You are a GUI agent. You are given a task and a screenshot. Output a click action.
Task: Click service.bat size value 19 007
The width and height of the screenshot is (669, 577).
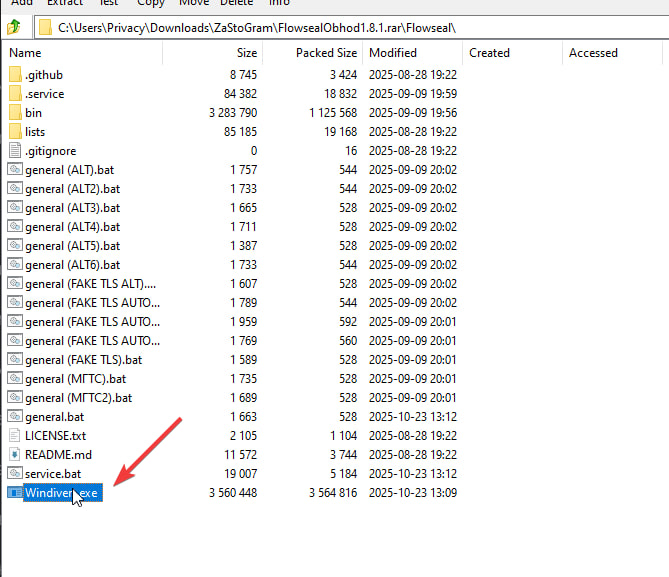(241, 474)
